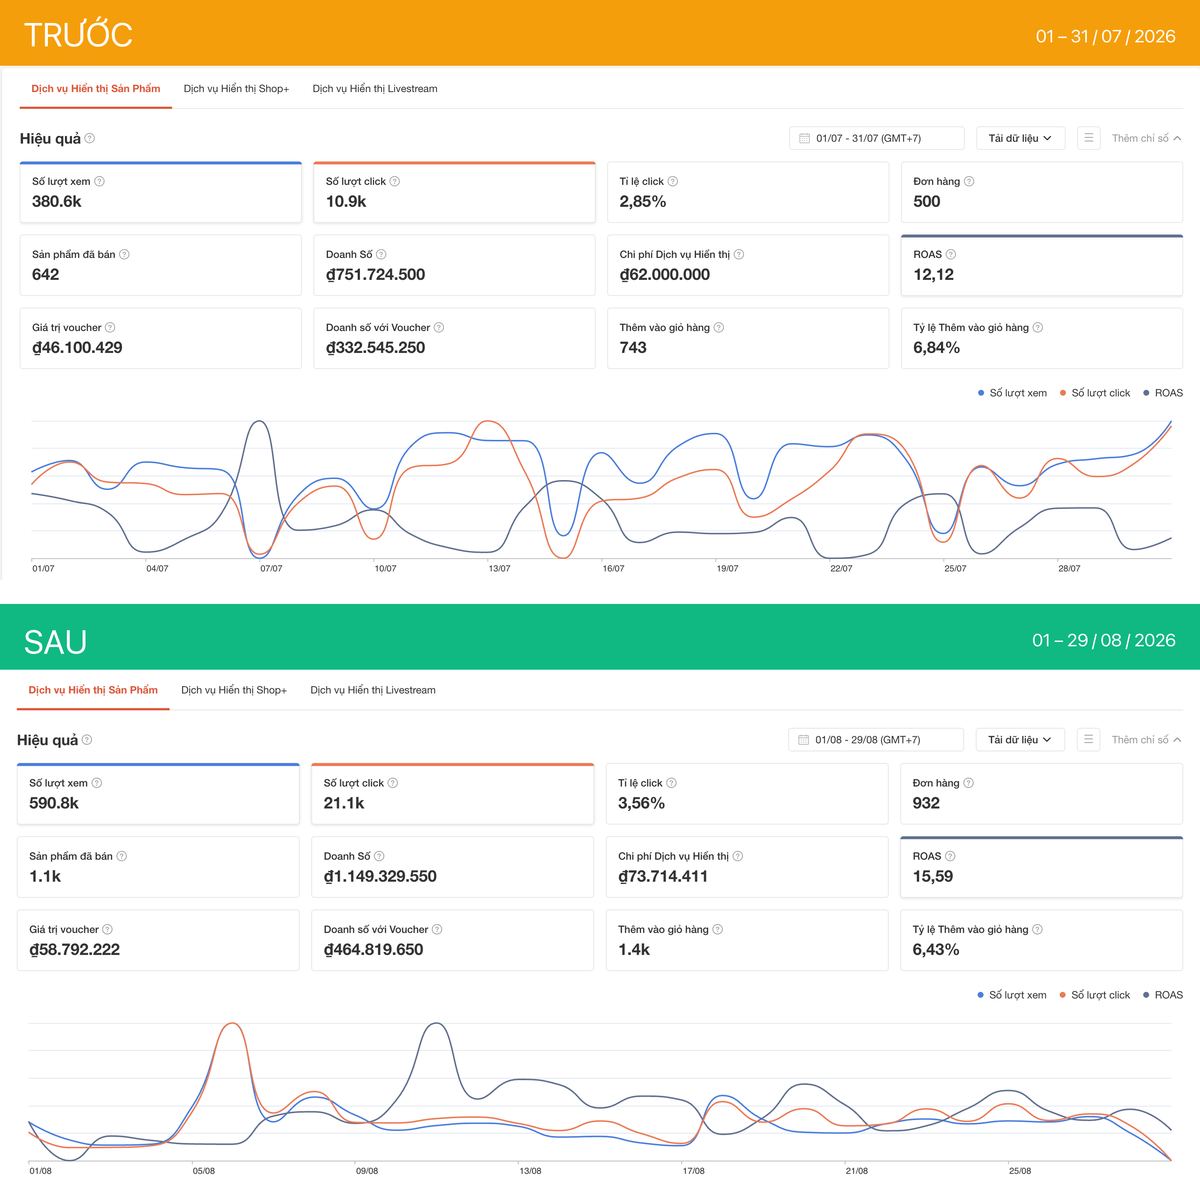Show the help tooltip for Tỷ lệ Thêm vào giỏ hàng 6,43%
The height and width of the screenshot is (1183, 1200).
point(1037,929)
